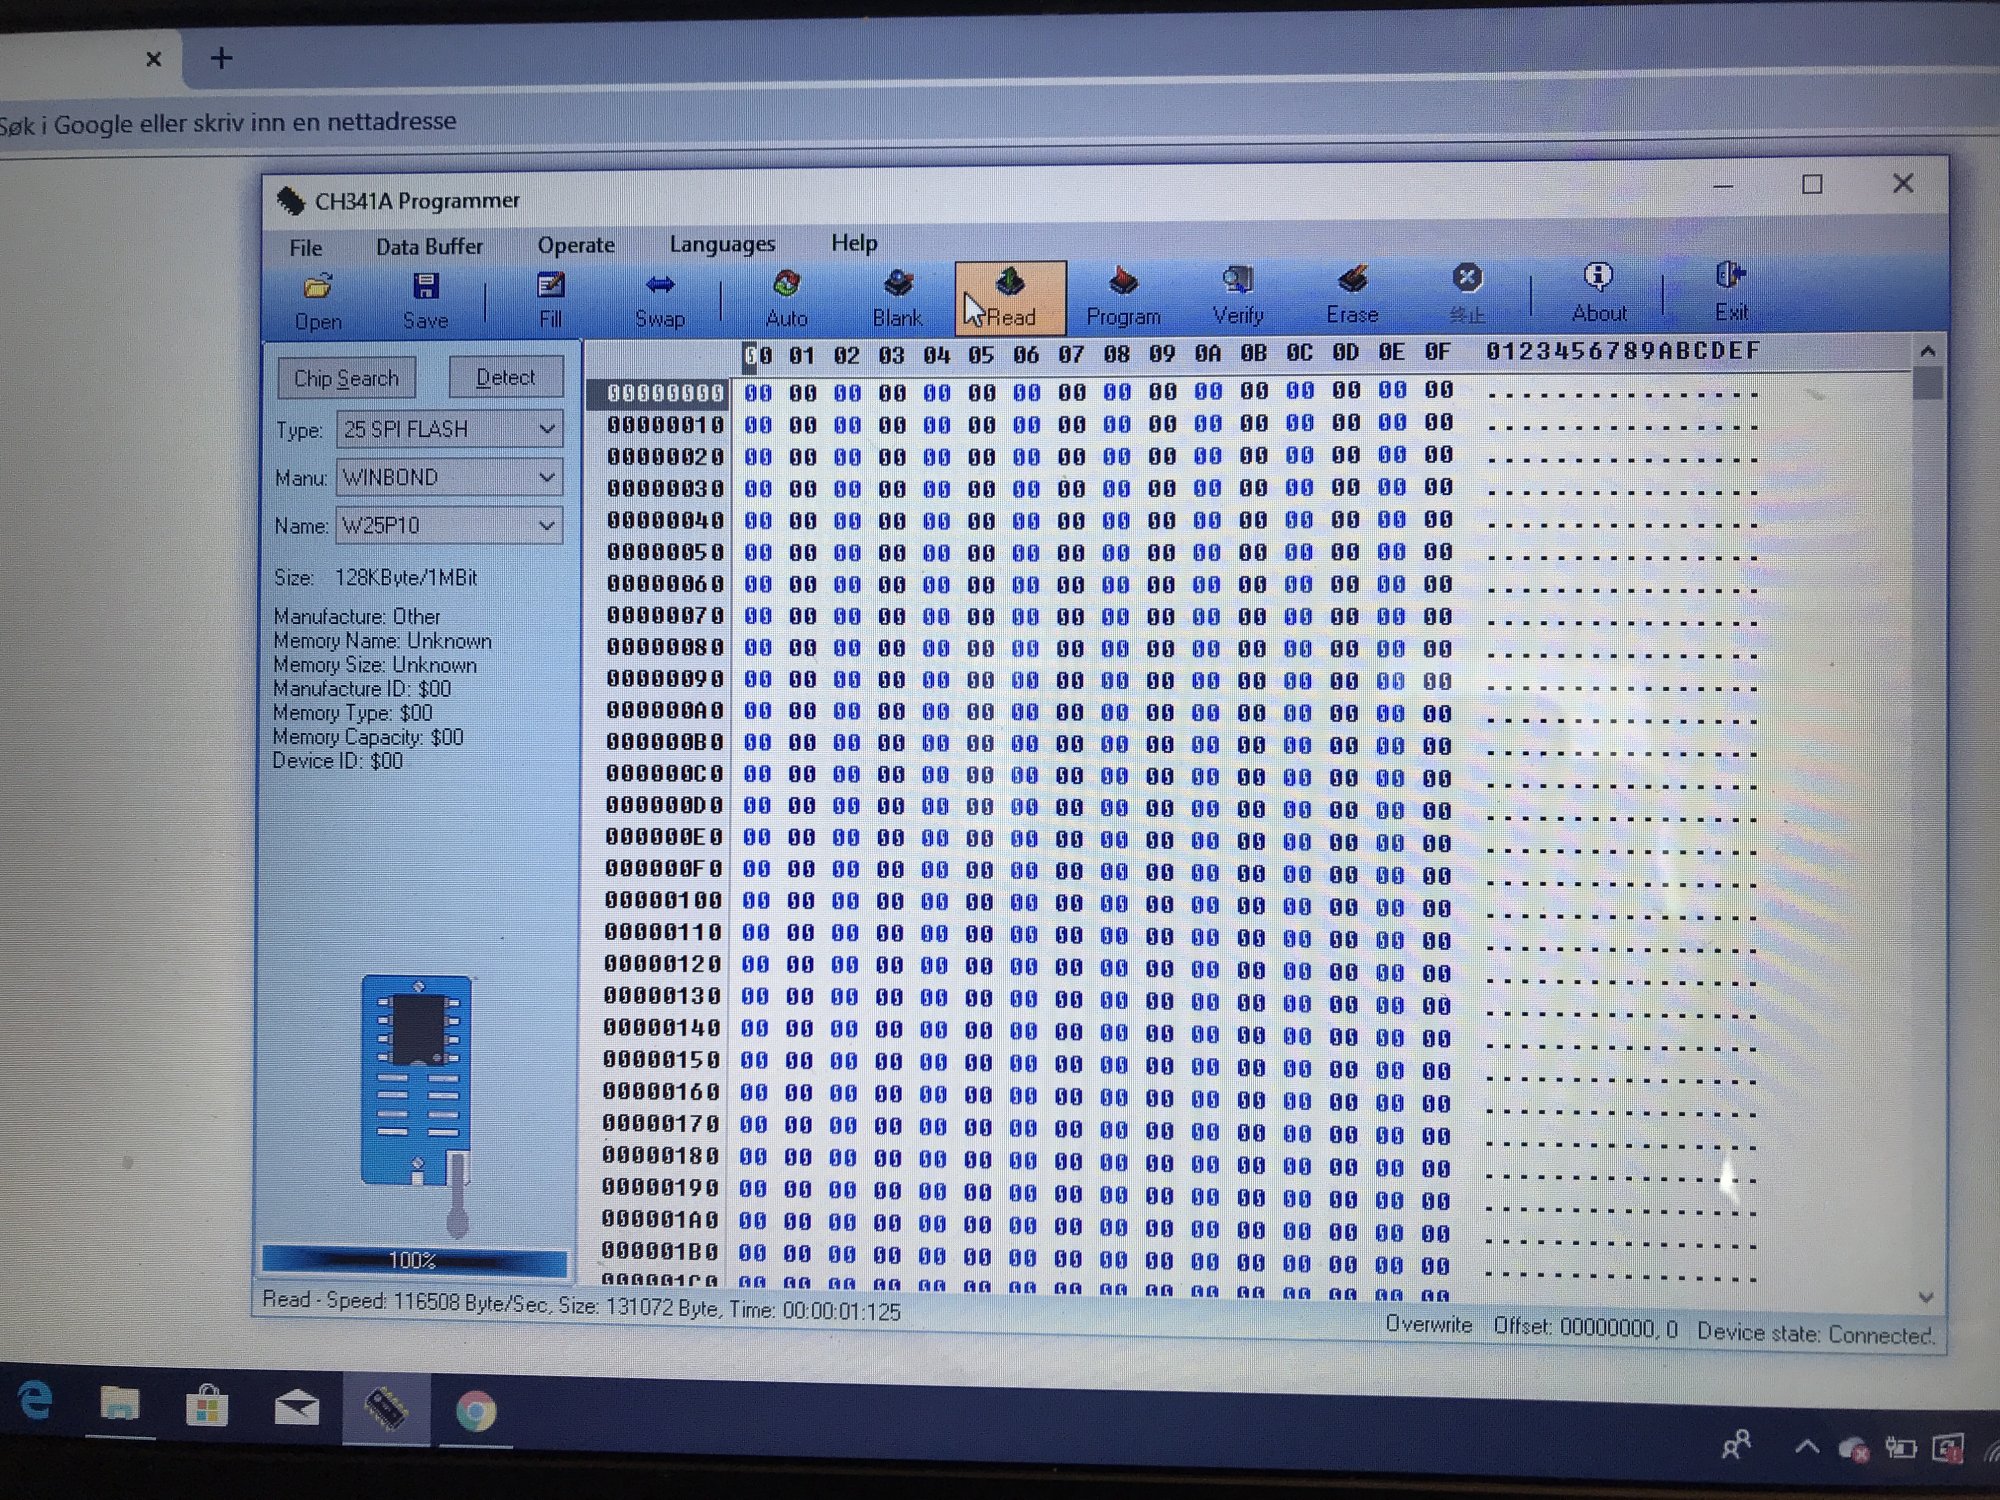Click the Device state: Connected status text
The width and height of the screenshot is (2000, 1500).
coord(1815,1333)
